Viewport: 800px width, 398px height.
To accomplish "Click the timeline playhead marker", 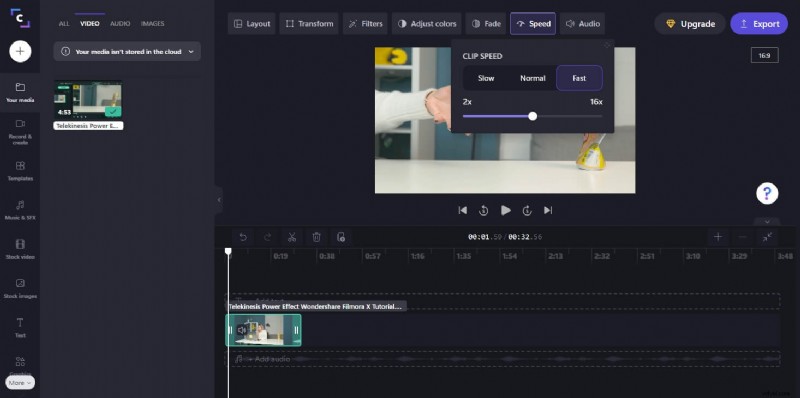I will pos(229,251).
